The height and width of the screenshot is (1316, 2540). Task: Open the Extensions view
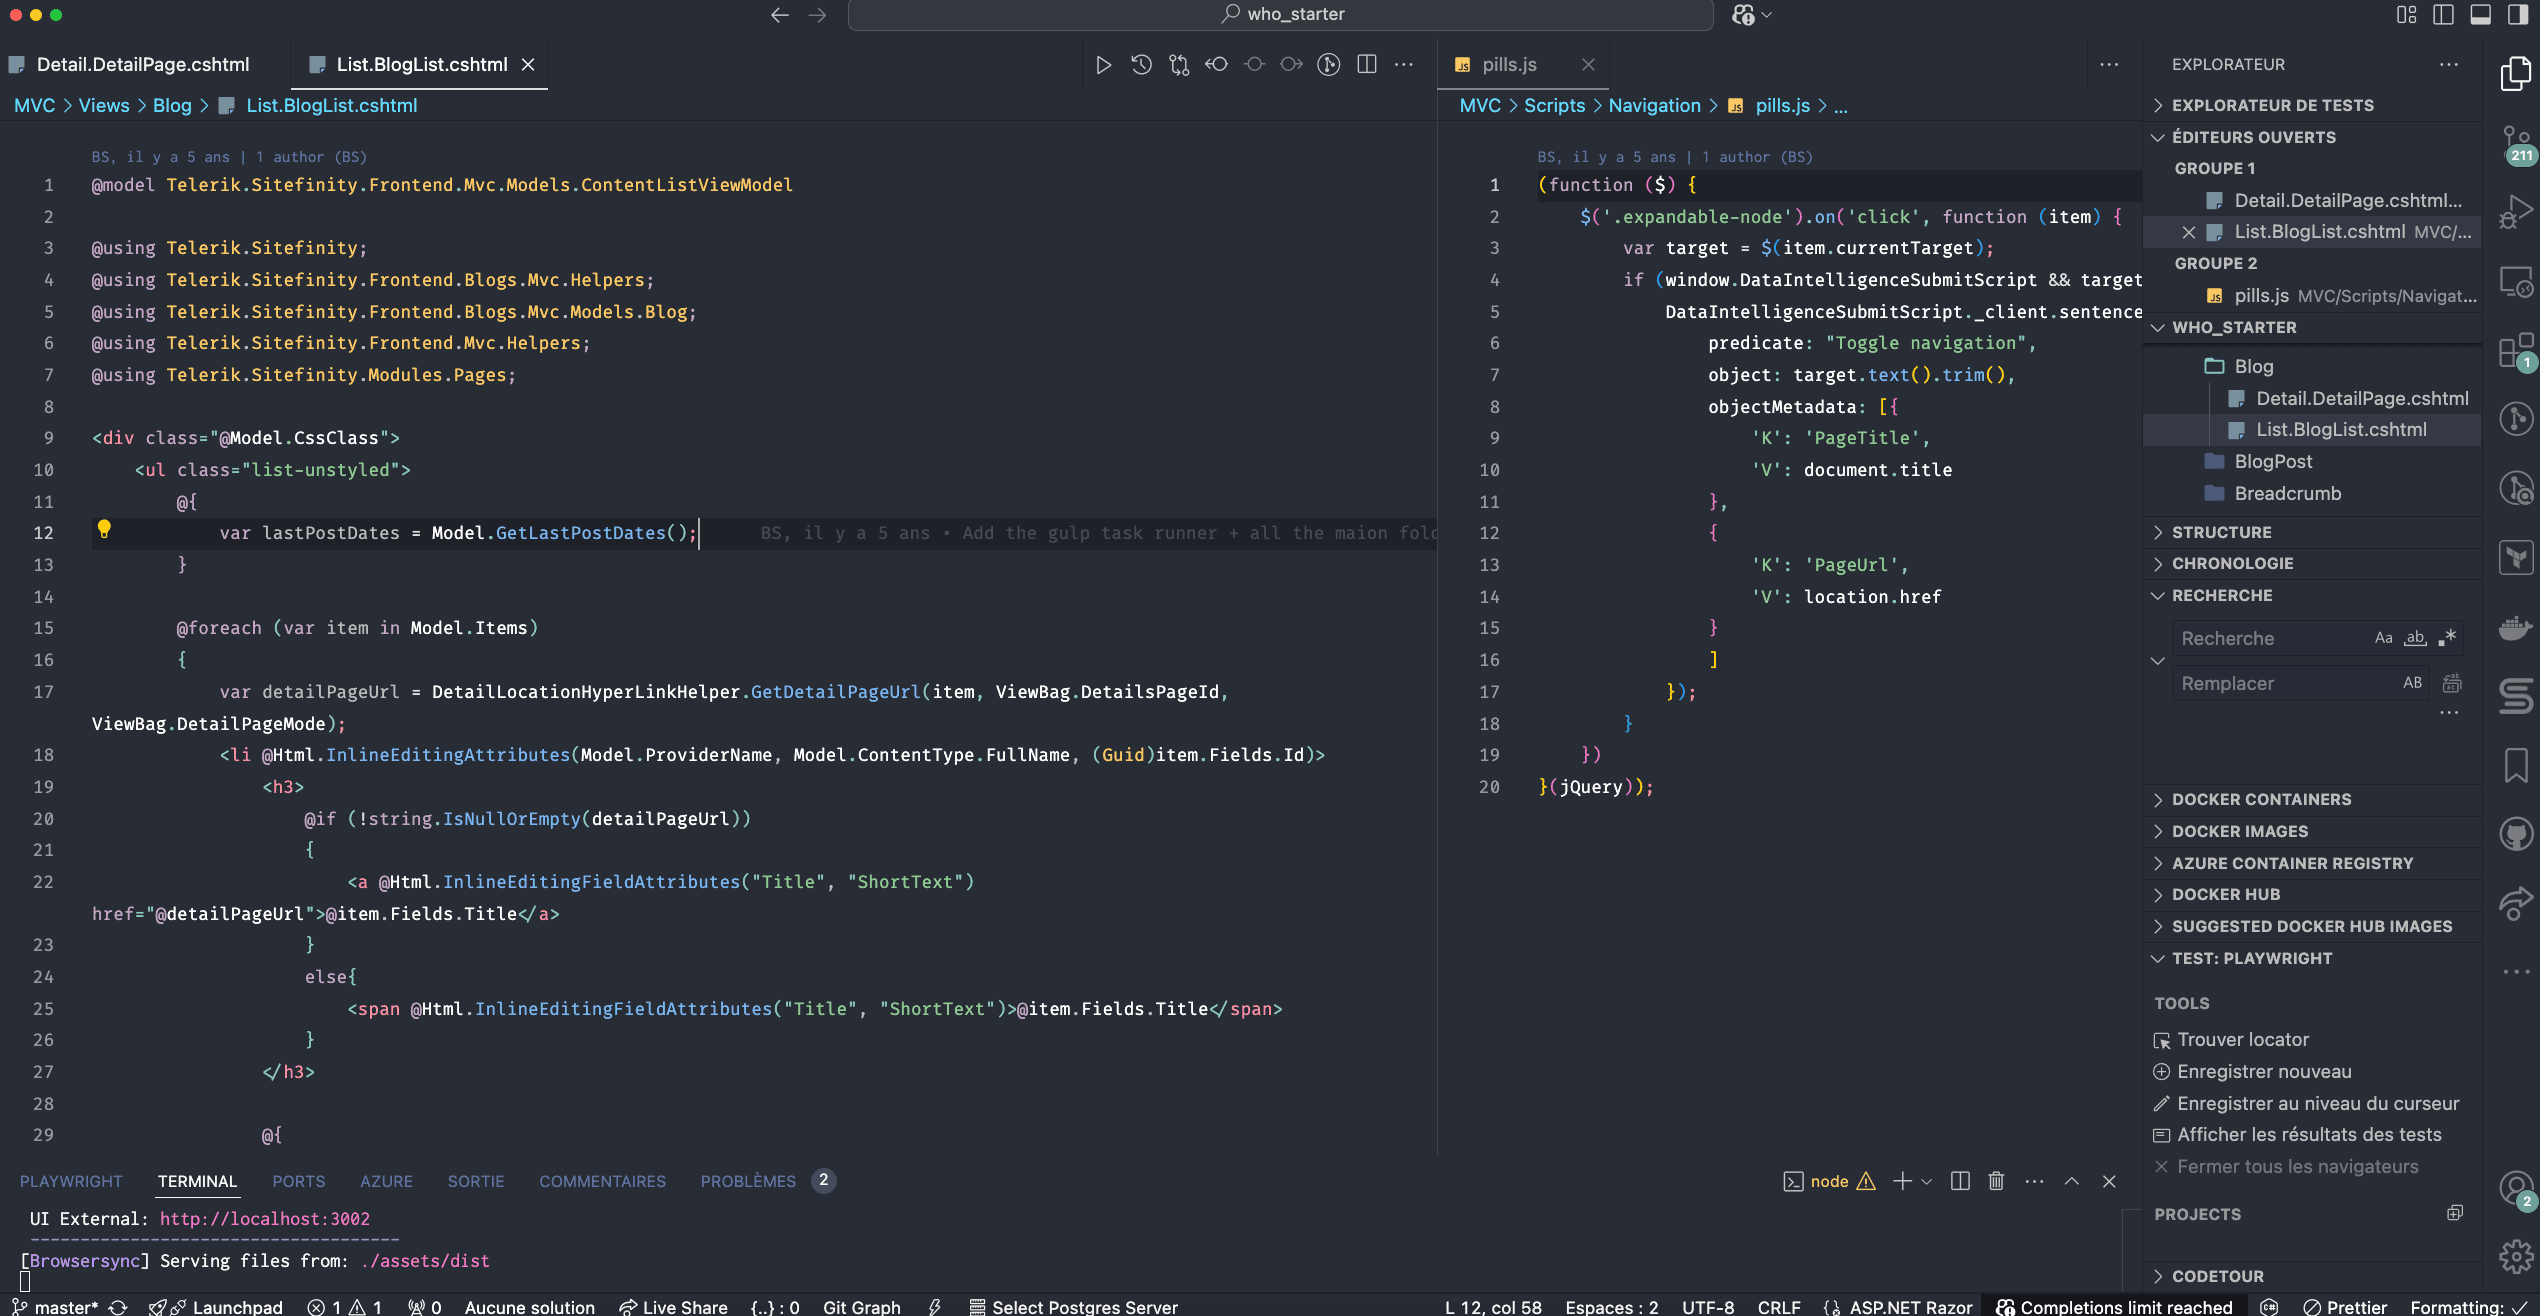point(2515,352)
